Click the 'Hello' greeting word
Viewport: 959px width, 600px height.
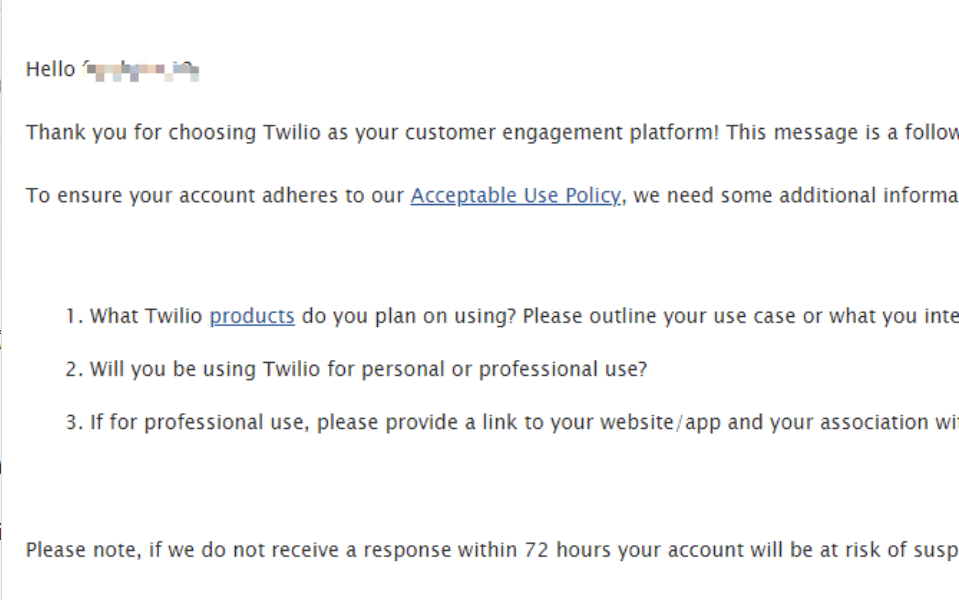pyautogui.click(x=50, y=70)
